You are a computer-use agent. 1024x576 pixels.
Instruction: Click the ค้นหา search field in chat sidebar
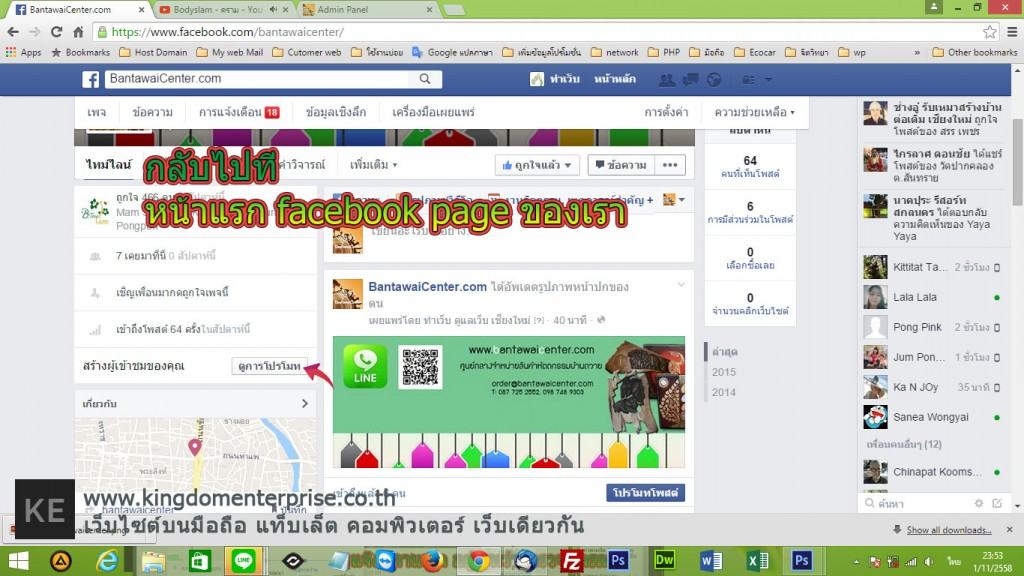tap(900, 503)
